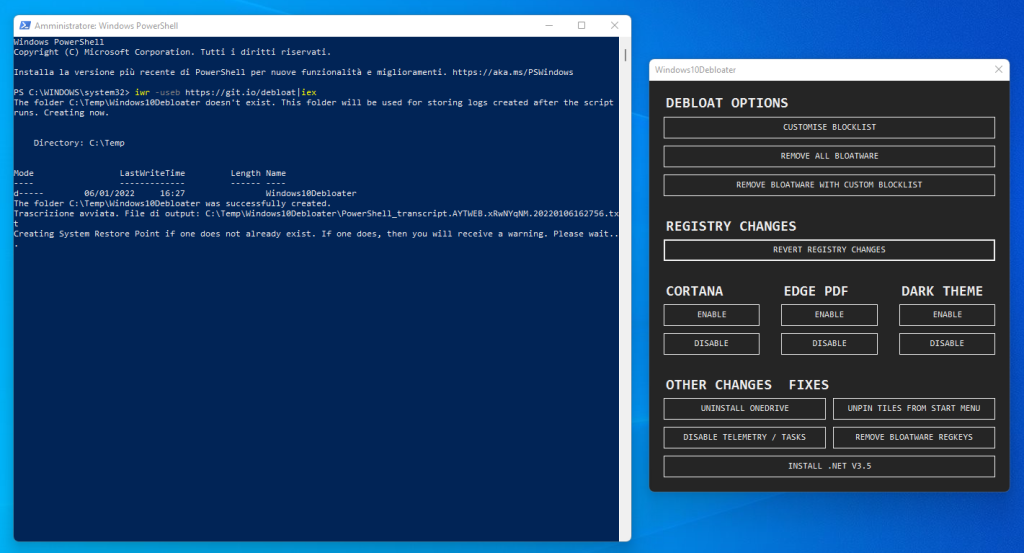Click the PowerShell icon in title bar
The image size is (1024, 553).
(25, 25)
